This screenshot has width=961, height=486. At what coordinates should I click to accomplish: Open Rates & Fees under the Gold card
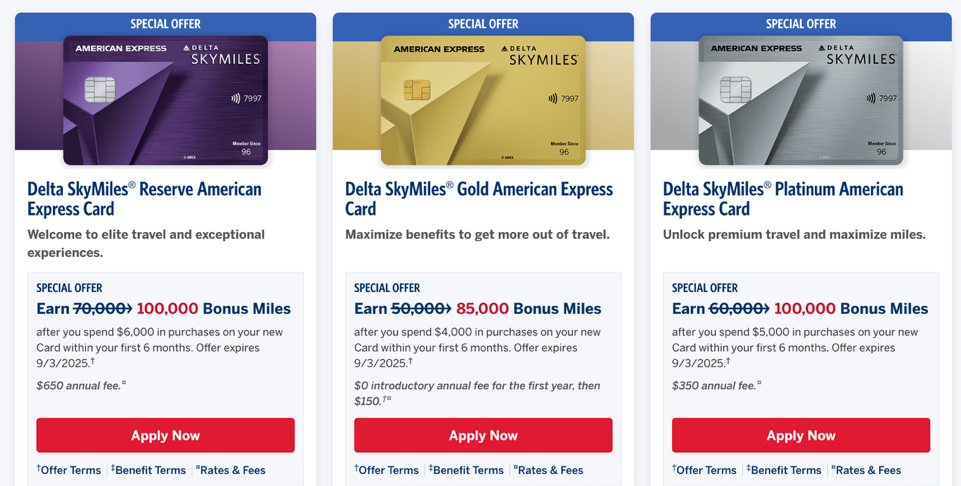(549, 470)
